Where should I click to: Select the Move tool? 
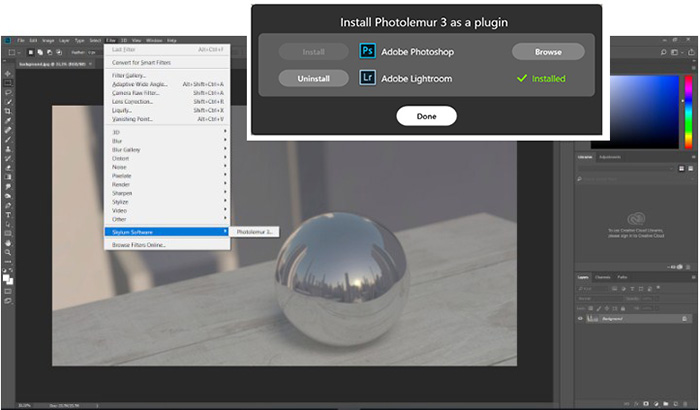[x=8, y=74]
